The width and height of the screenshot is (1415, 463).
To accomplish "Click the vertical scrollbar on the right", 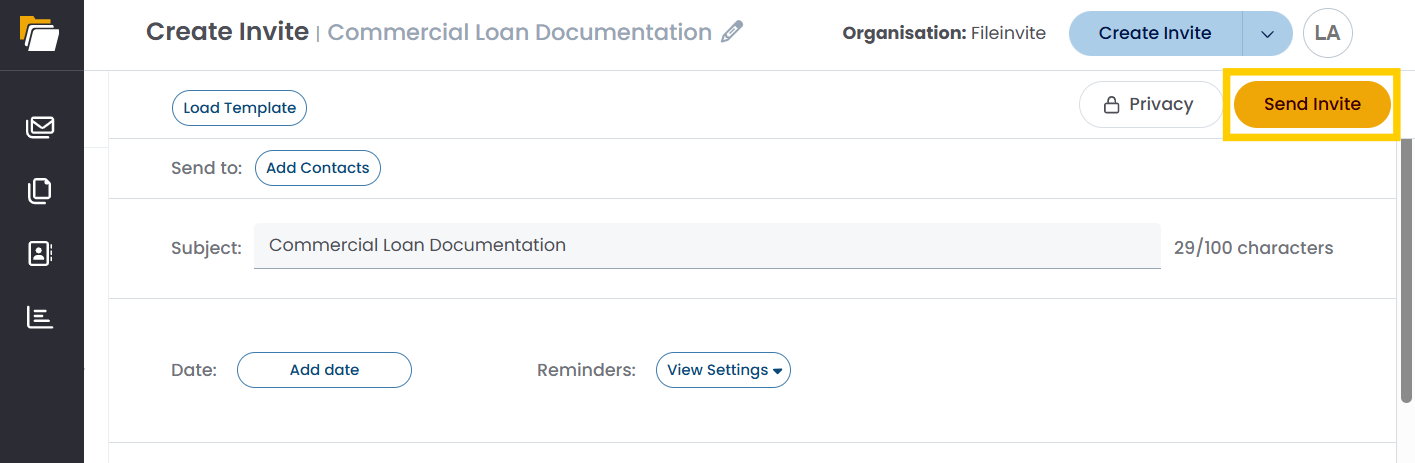I will 1405,270.
